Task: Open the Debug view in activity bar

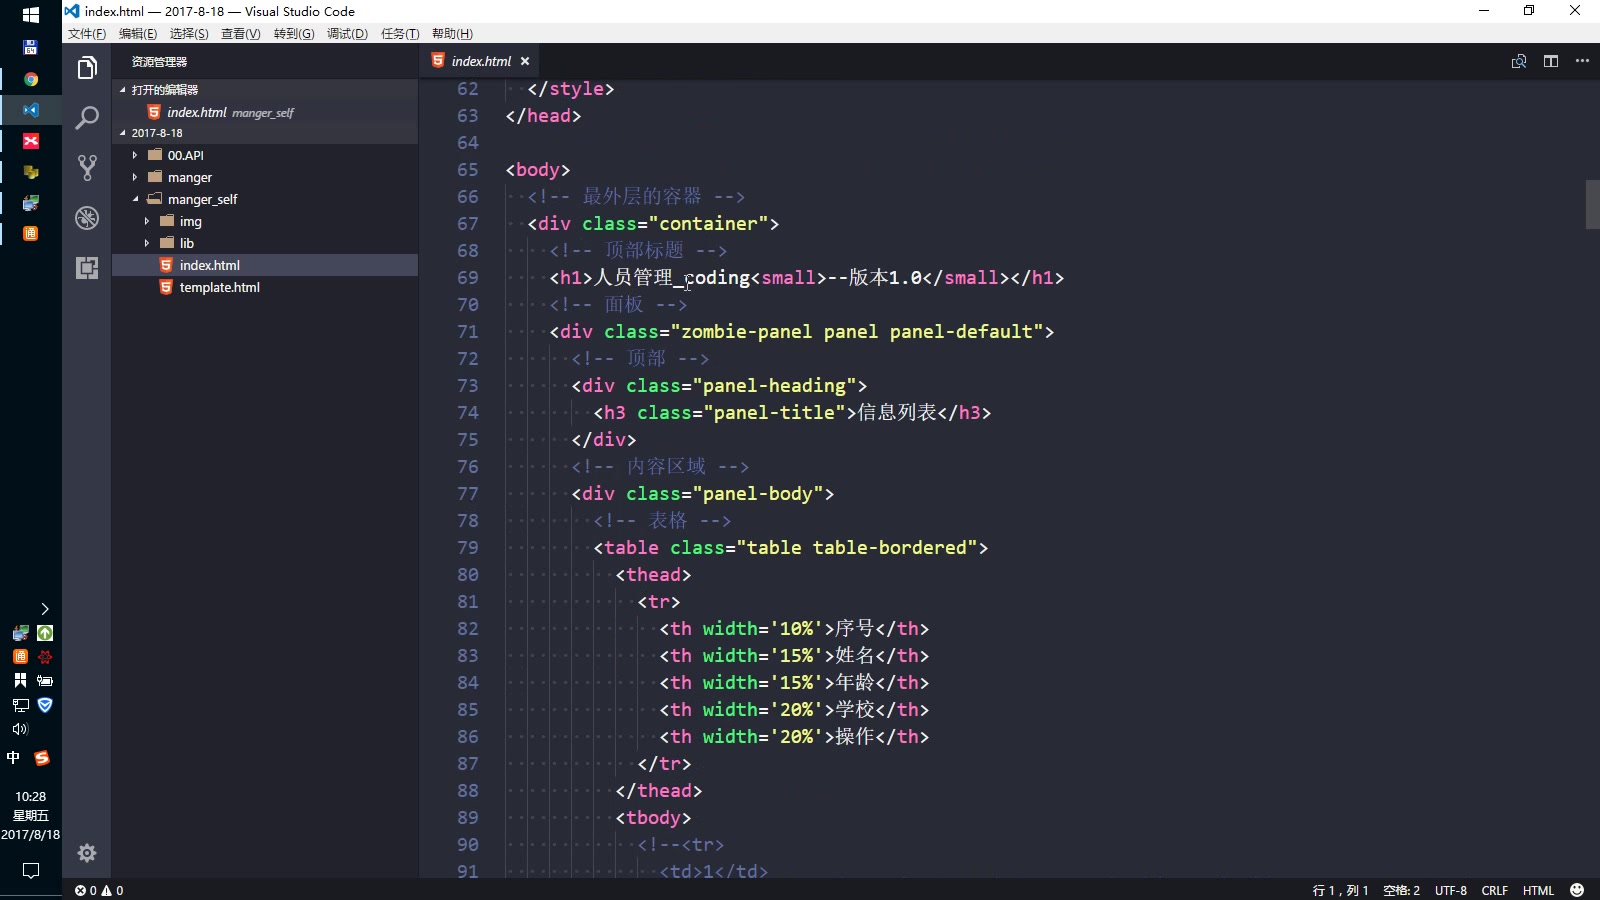Action: point(87,217)
